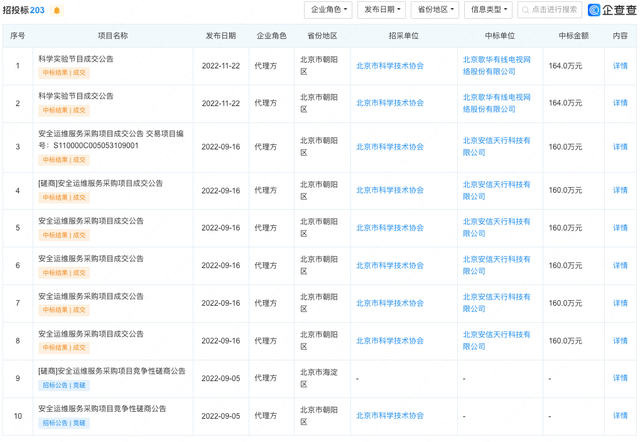Open 详情 for row 4
The image size is (640, 442).
tap(620, 191)
